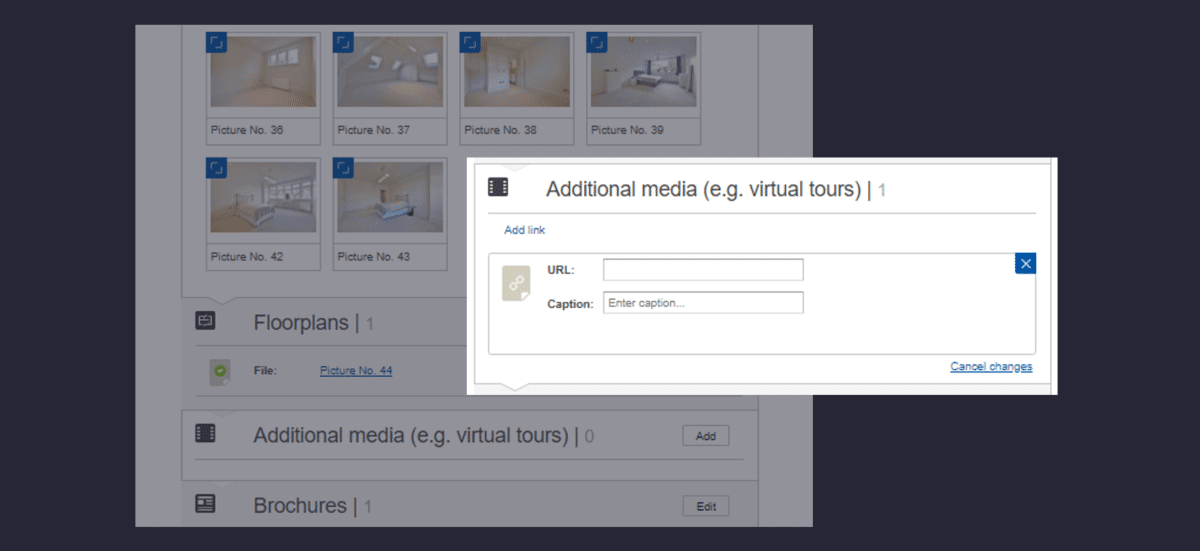Click Picture No. 43 caption label

point(374,257)
